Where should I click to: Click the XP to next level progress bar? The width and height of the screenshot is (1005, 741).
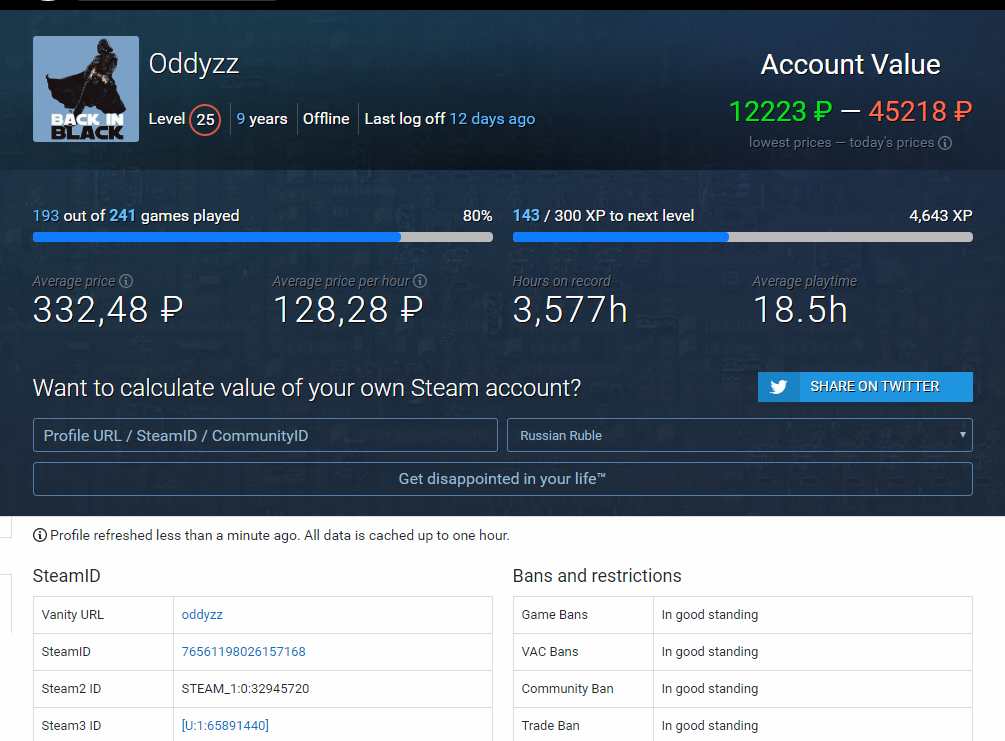click(x=742, y=237)
